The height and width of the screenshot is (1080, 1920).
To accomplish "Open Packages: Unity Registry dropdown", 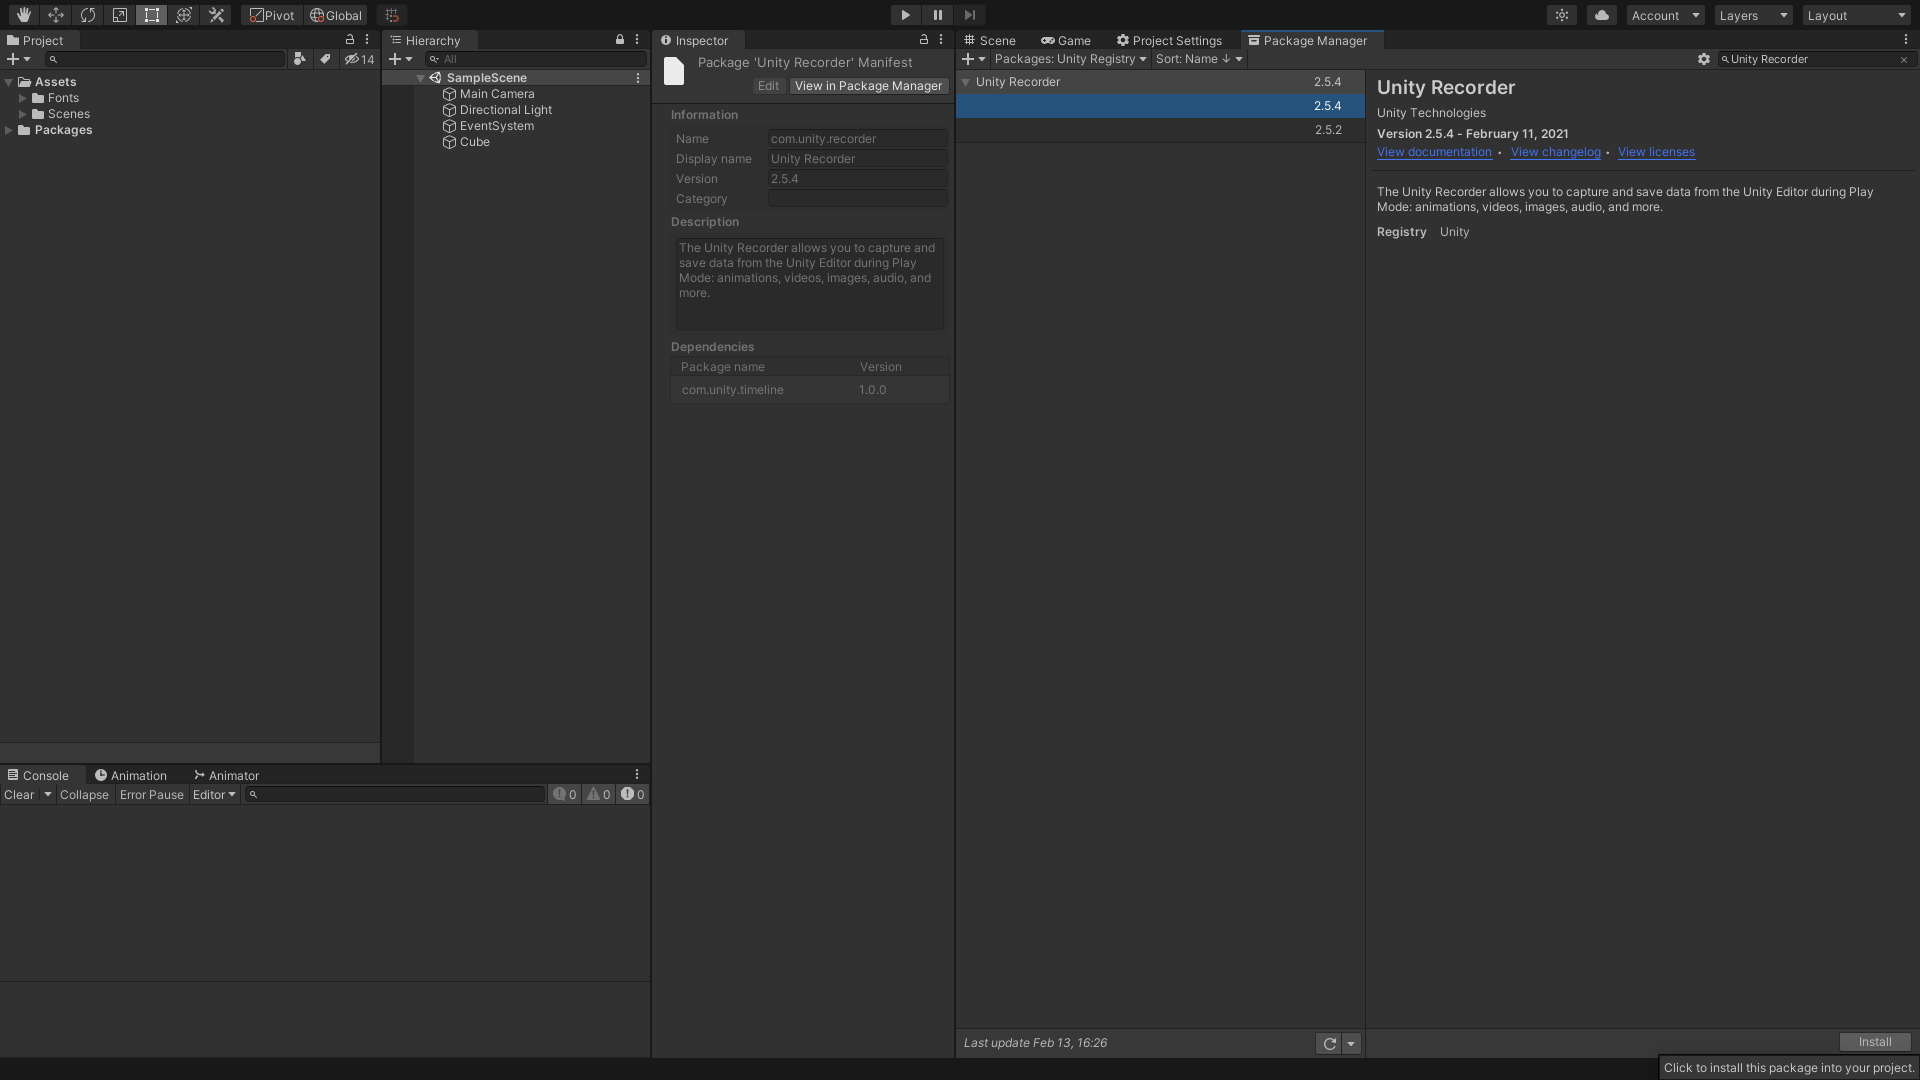I will click(1070, 59).
